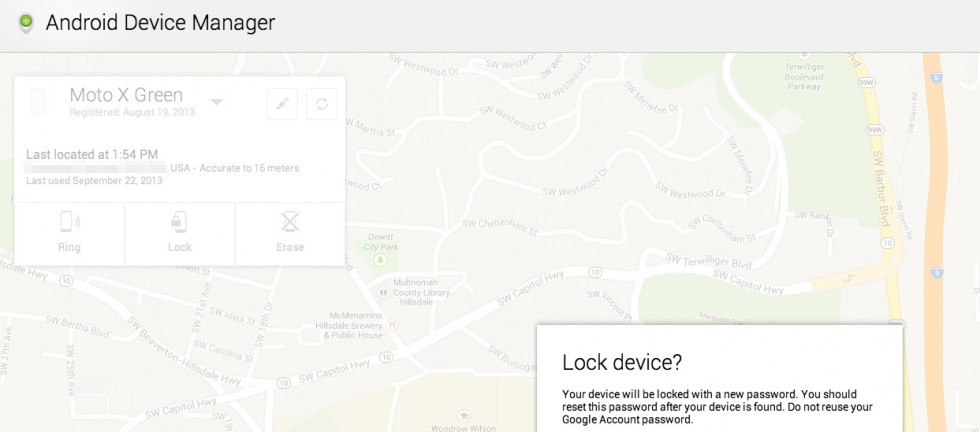Ring the Moto X Green device

(x=69, y=233)
